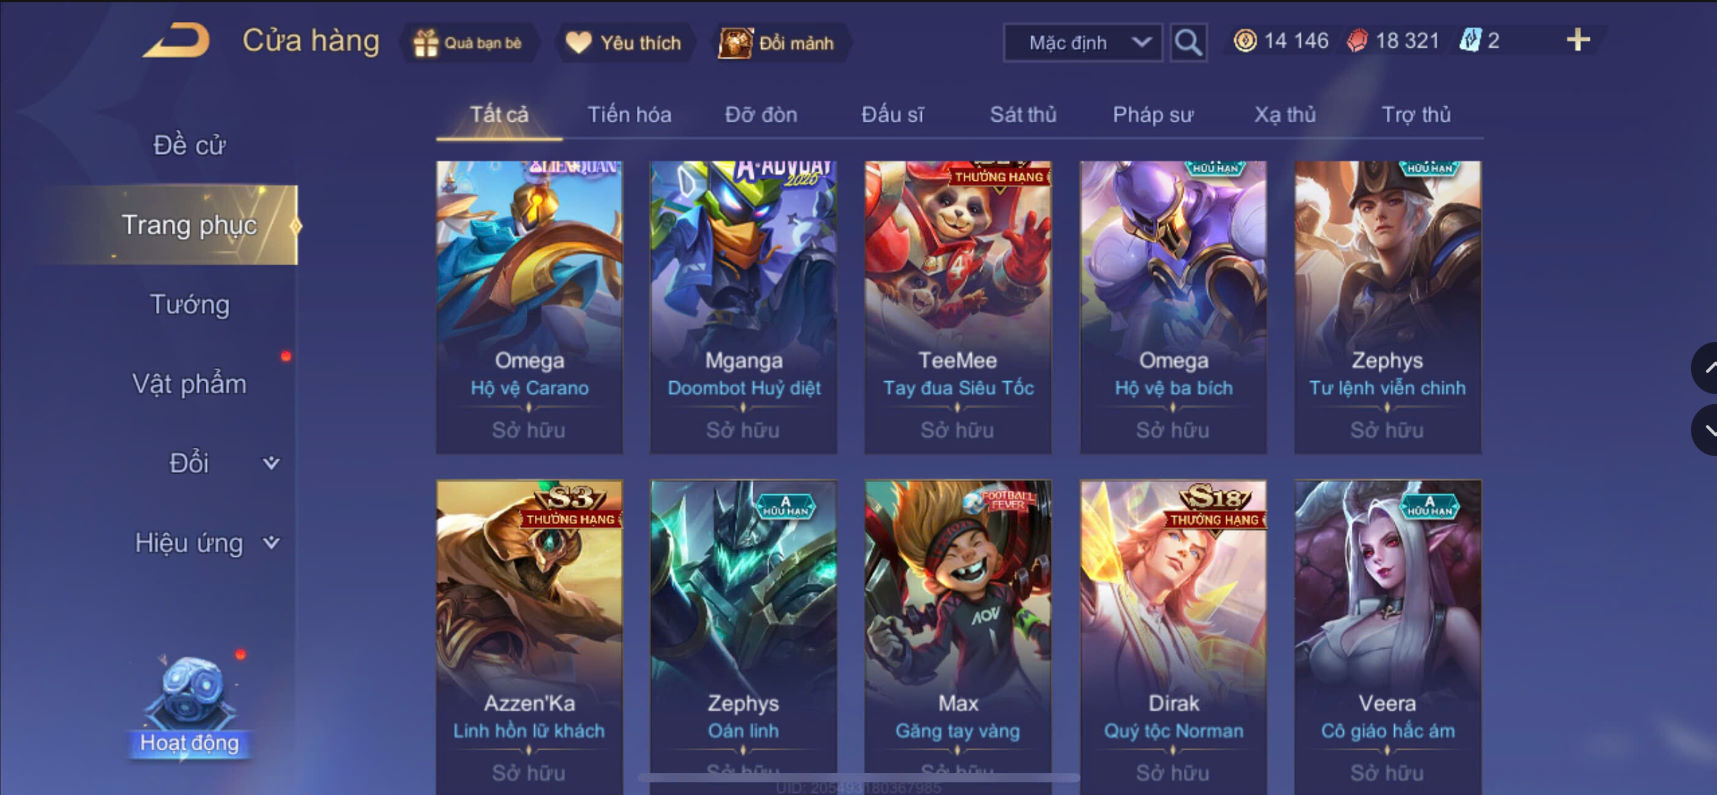Click the gold coin balance icon

coord(1245,41)
